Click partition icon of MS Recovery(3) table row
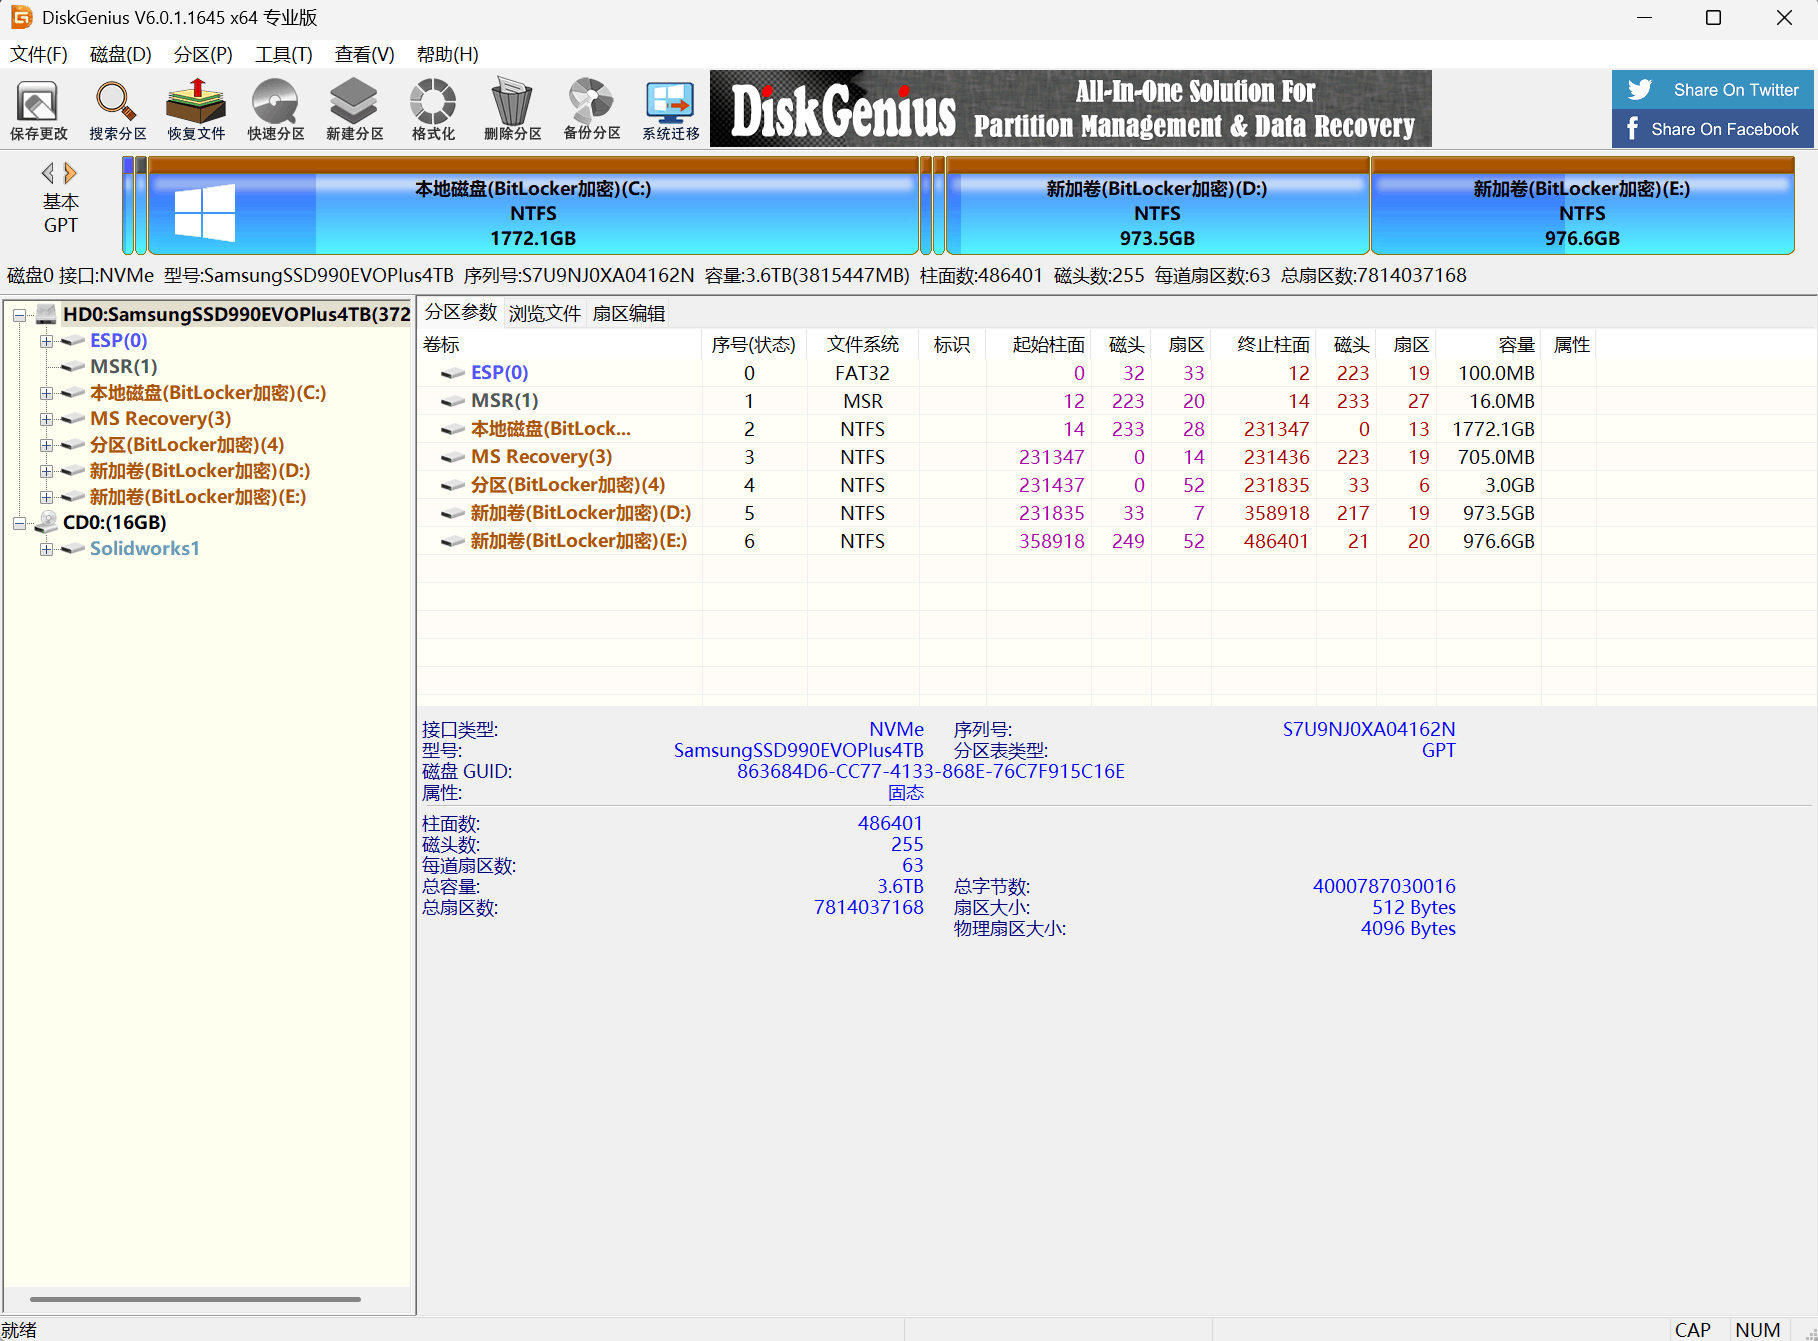 click(453, 457)
